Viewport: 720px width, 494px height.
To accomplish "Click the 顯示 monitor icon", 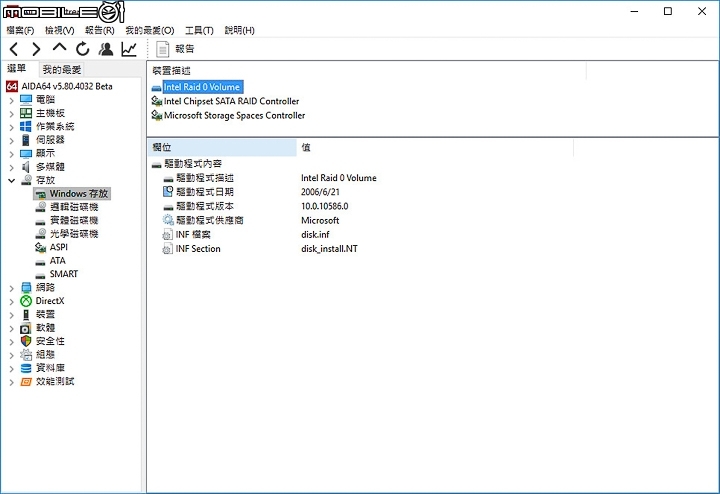I will [x=26, y=153].
